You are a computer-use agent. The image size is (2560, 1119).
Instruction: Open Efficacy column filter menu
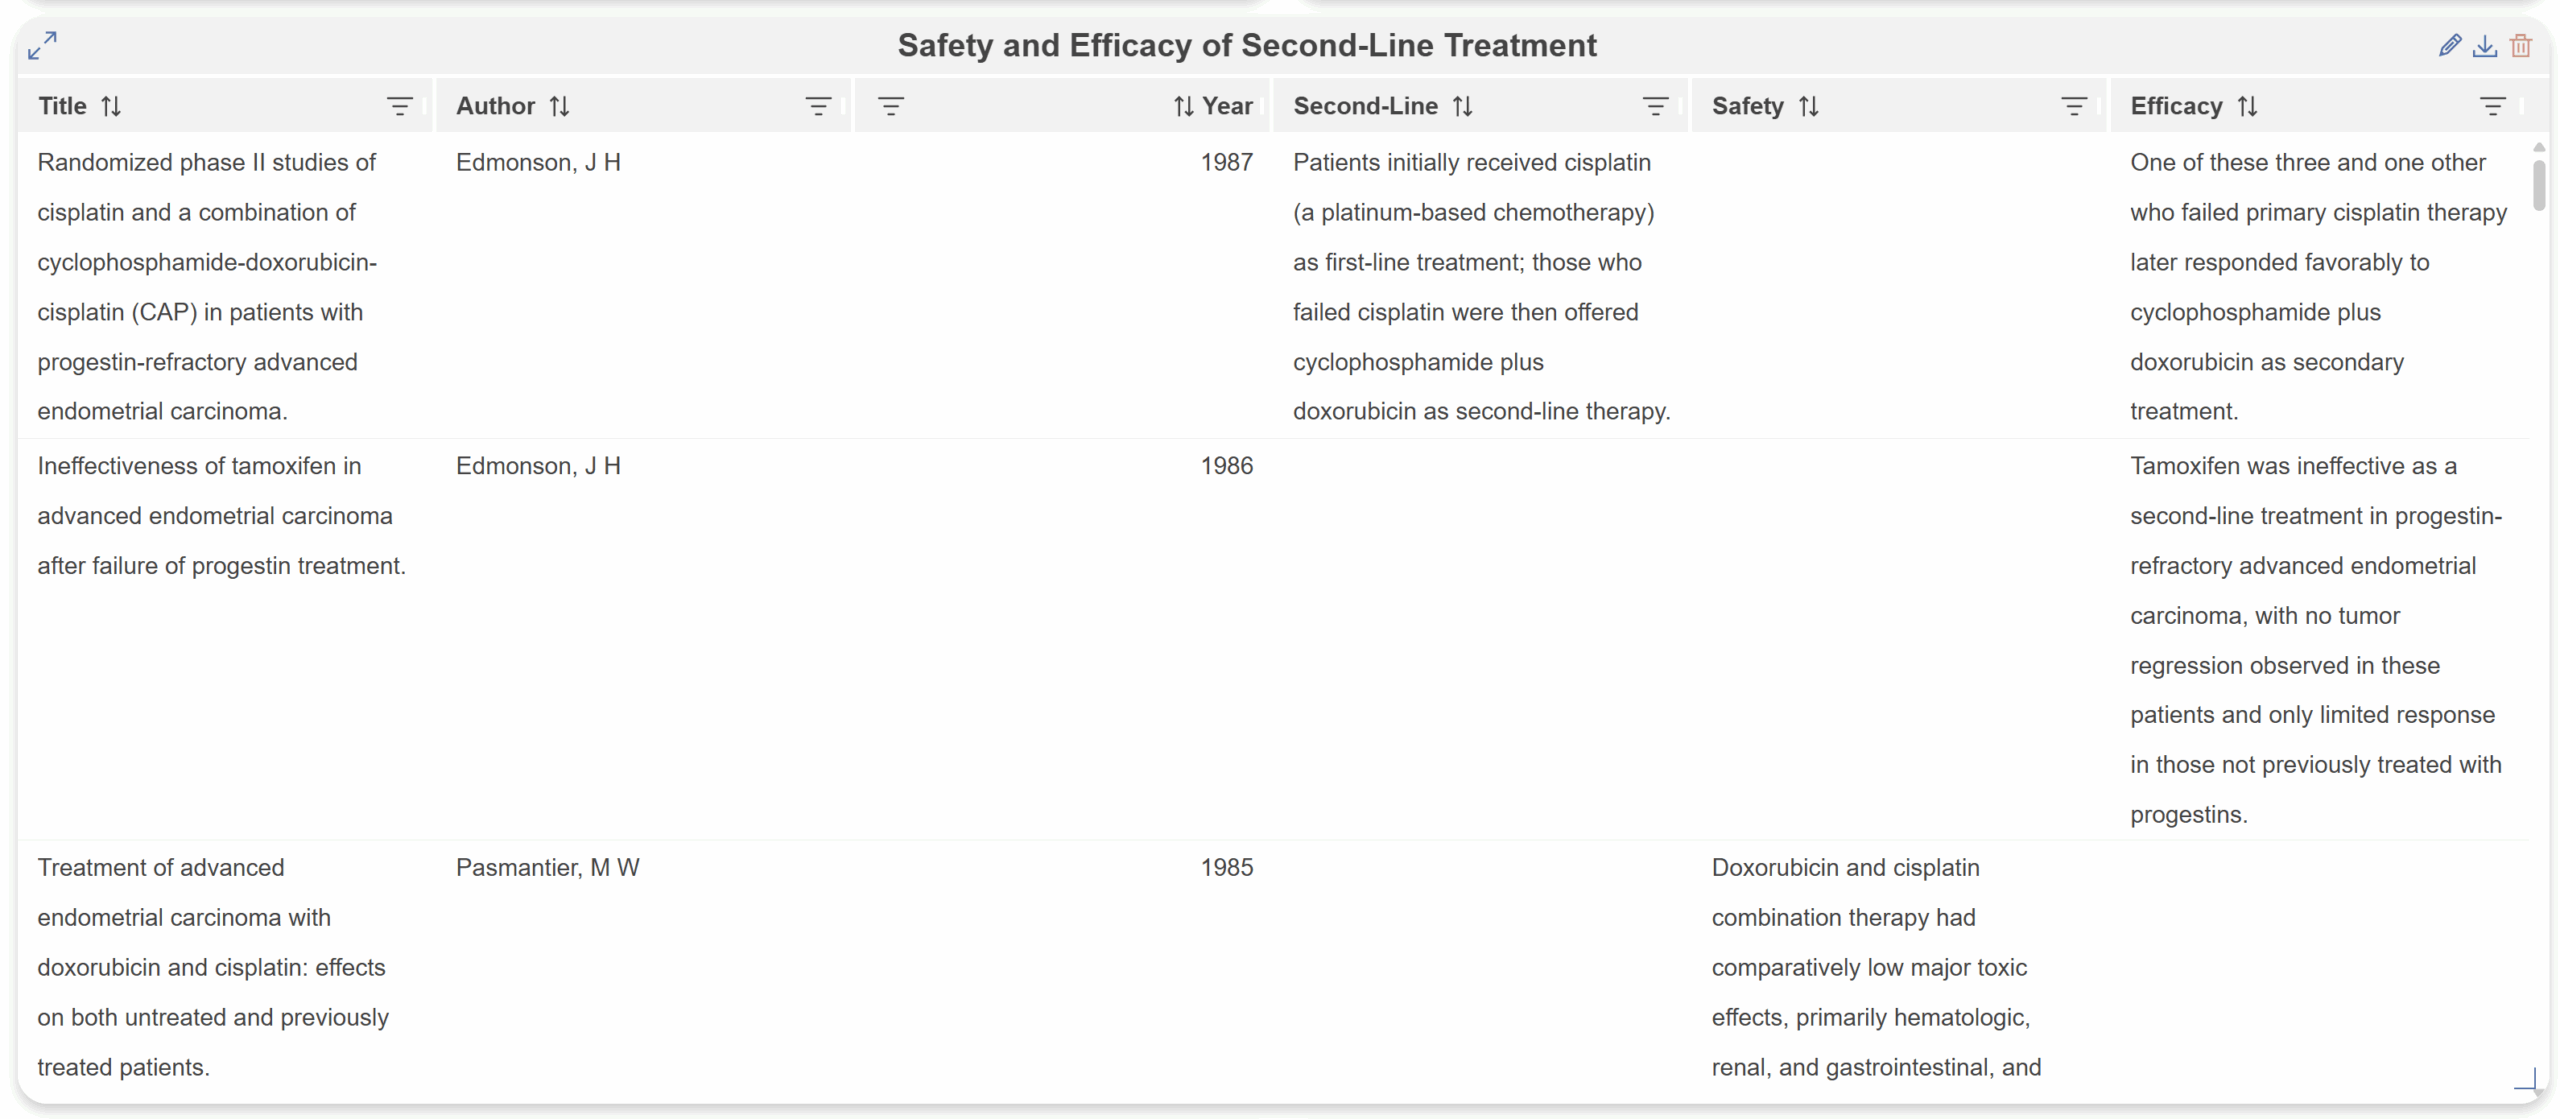tap(2492, 106)
